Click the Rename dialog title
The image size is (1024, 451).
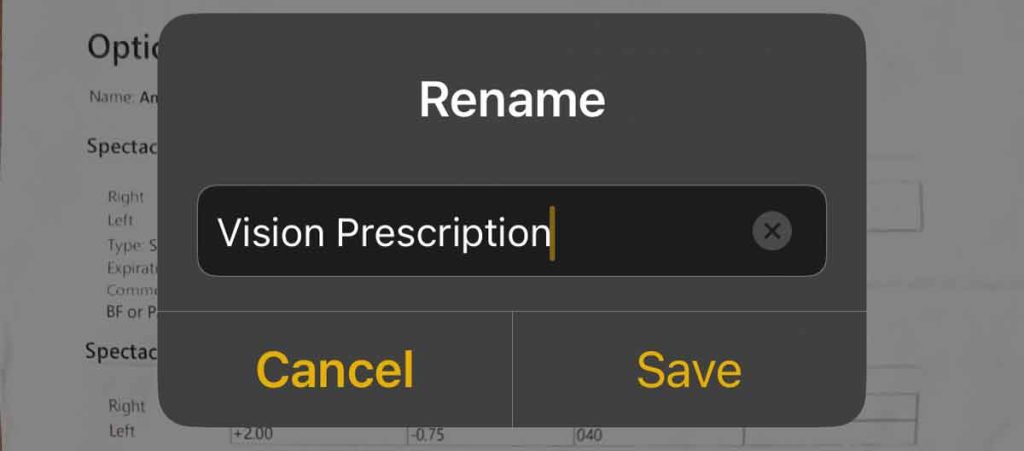(x=512, y=100)
